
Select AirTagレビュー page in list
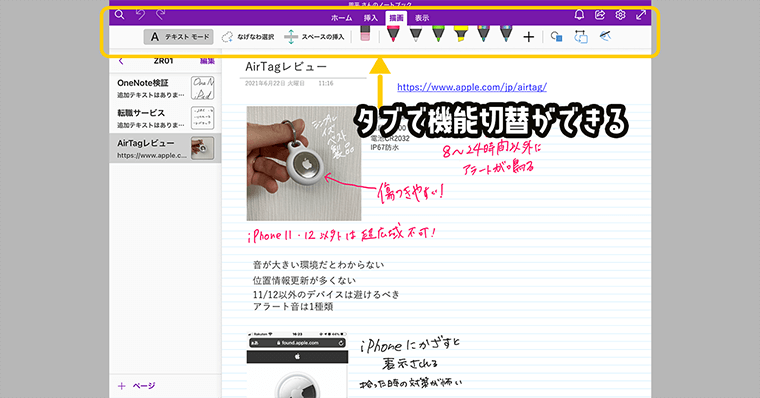point(165,148)
